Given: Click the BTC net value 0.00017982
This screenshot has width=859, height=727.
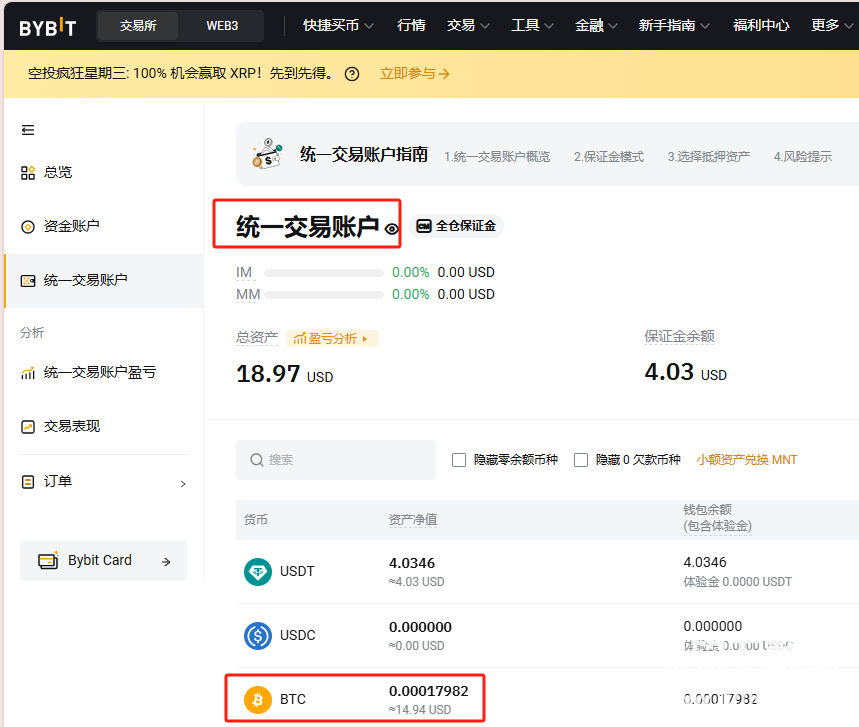Looking at the screenshot, I should 429,691.
